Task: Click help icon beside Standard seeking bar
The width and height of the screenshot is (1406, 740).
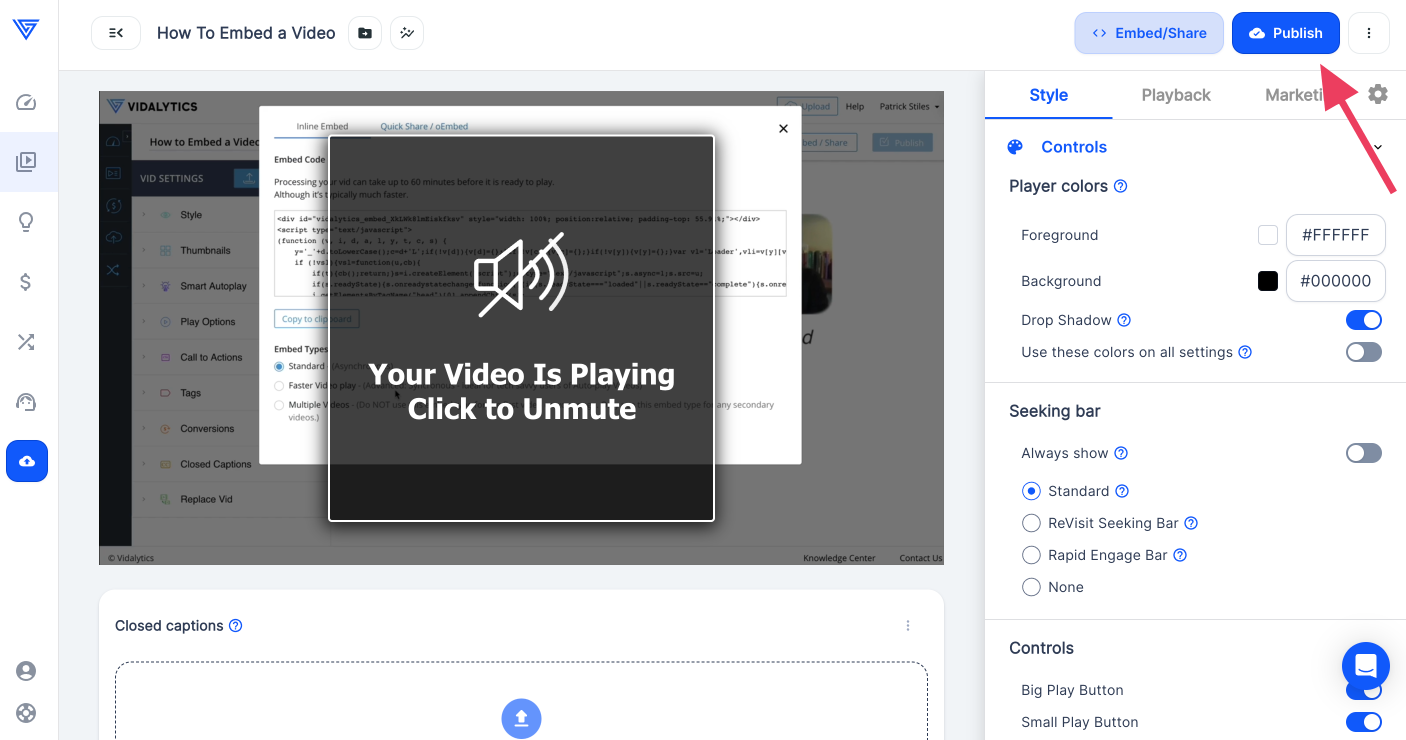Action: [1122, 491]
